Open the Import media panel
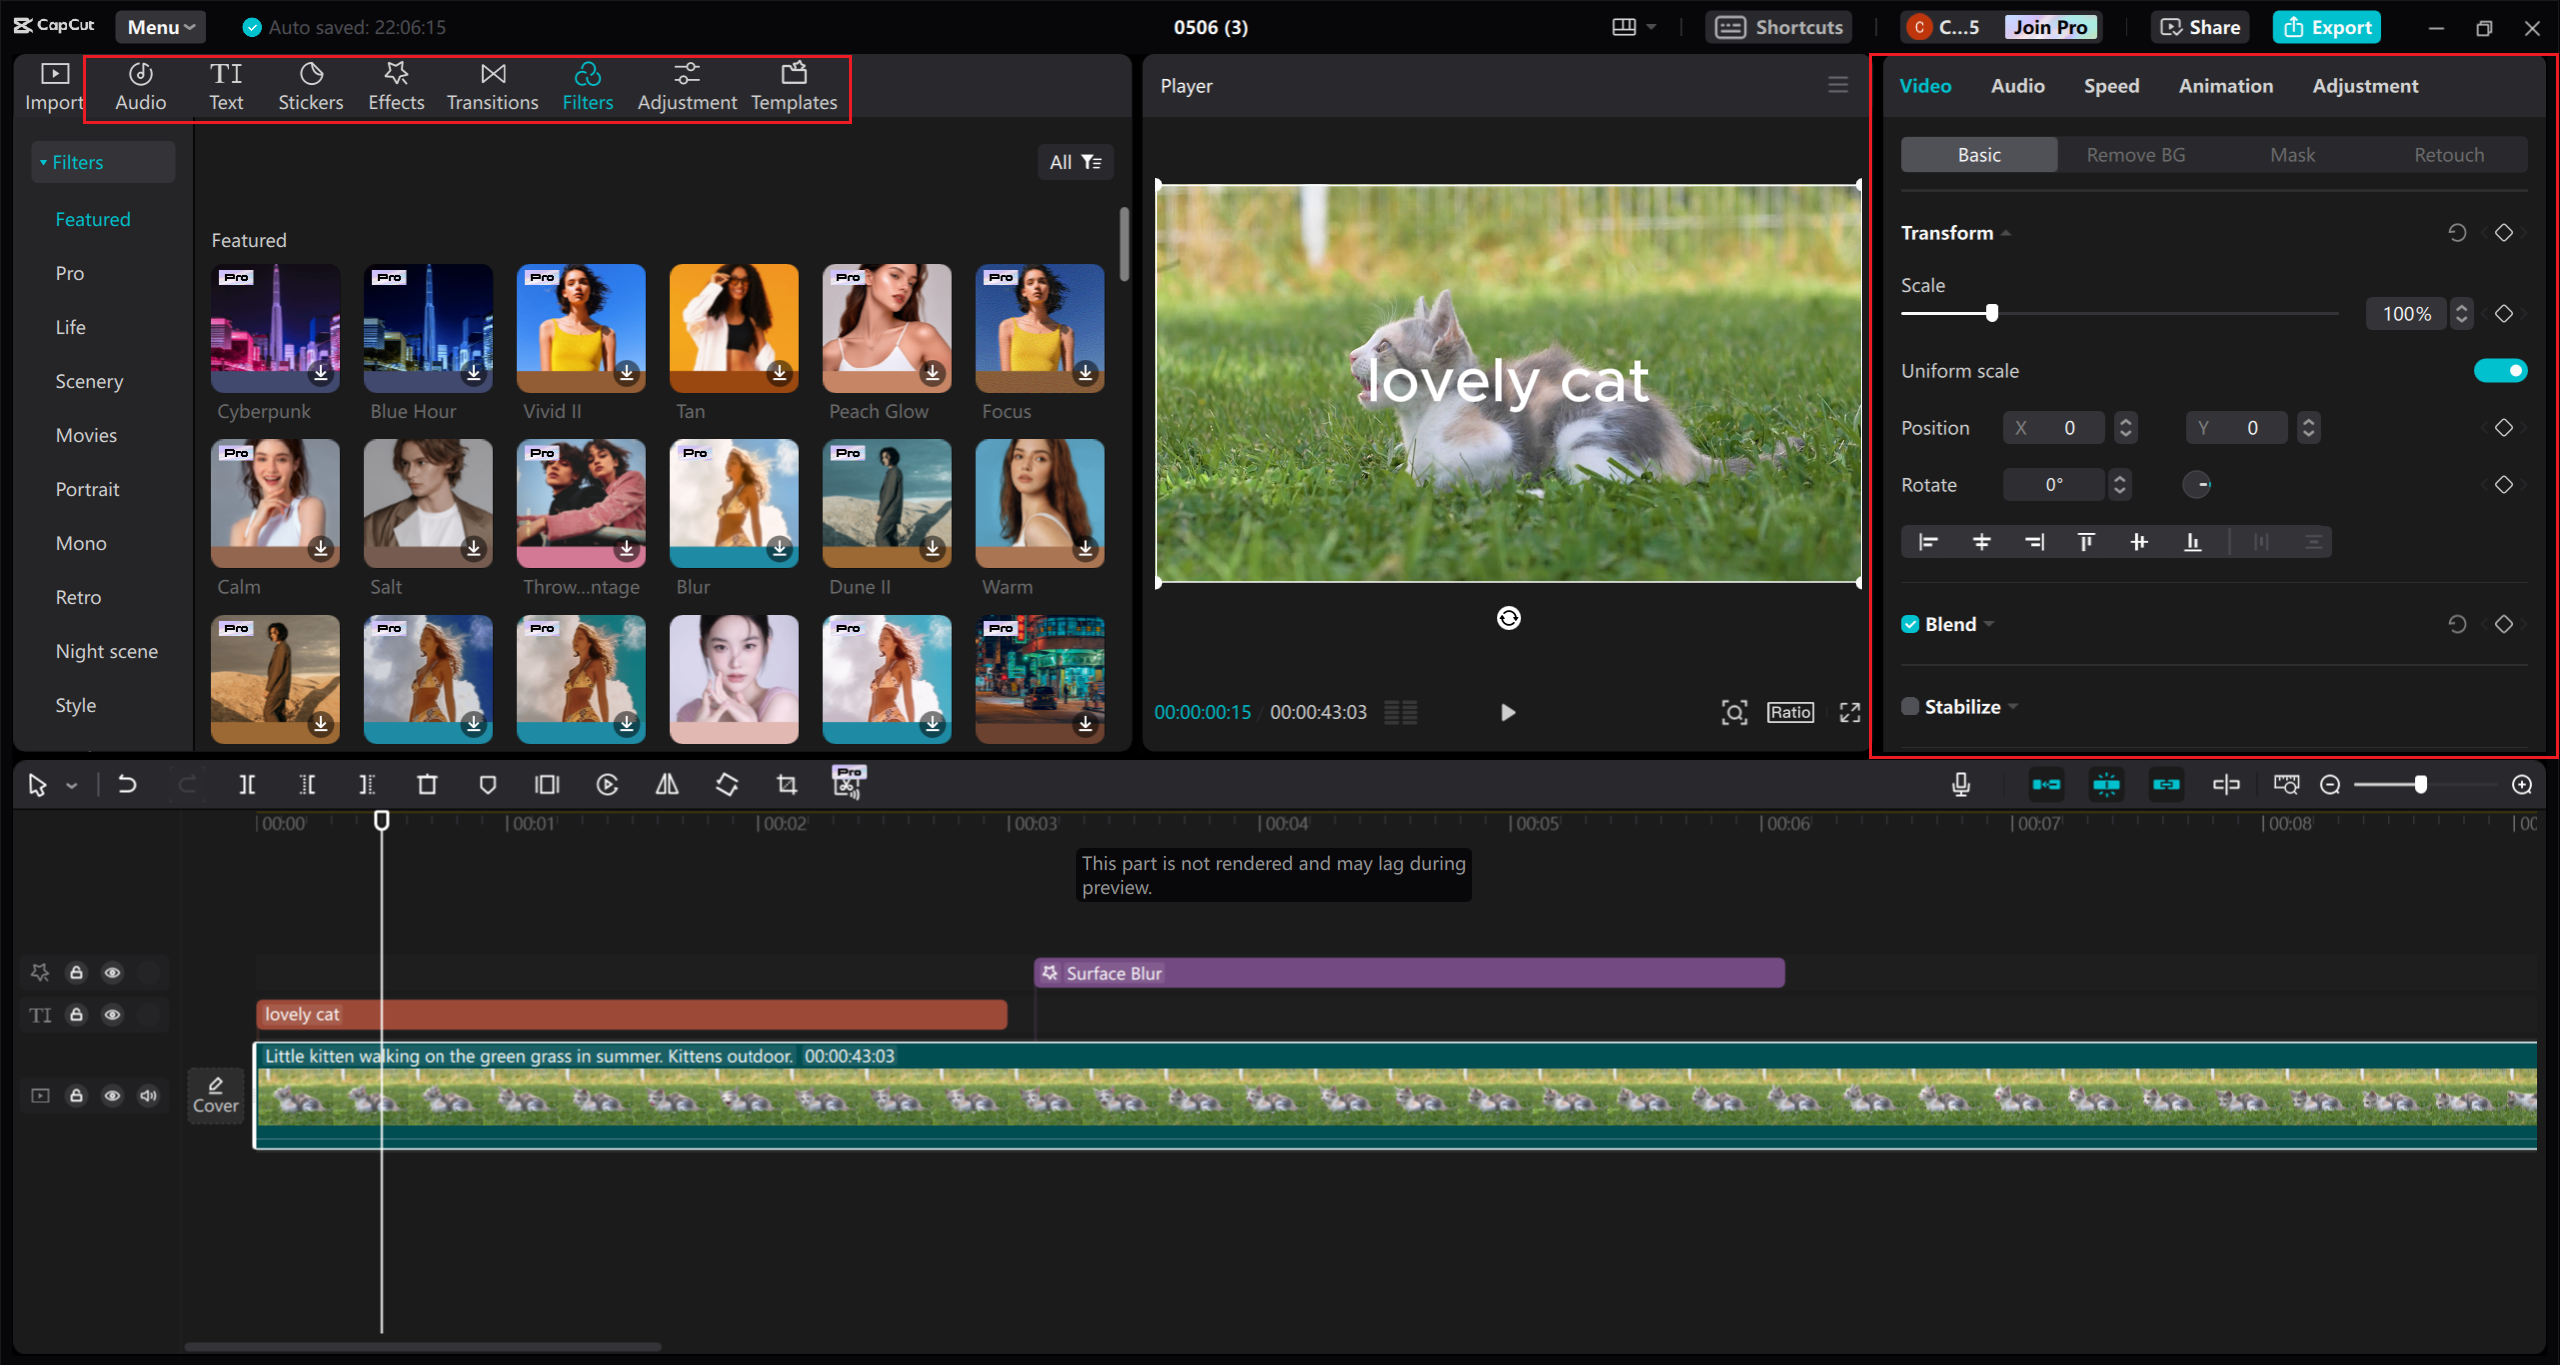This screenshot has height=1365, width=2560. click(x=54, y=87)
